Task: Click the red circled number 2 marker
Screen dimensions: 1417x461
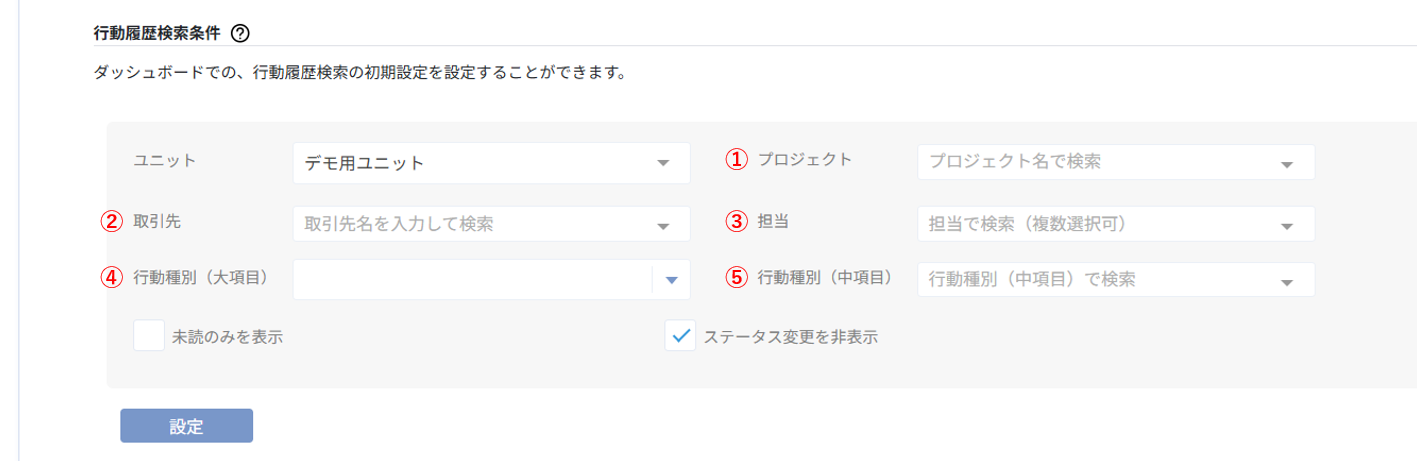Action: [x=112, y=222]
